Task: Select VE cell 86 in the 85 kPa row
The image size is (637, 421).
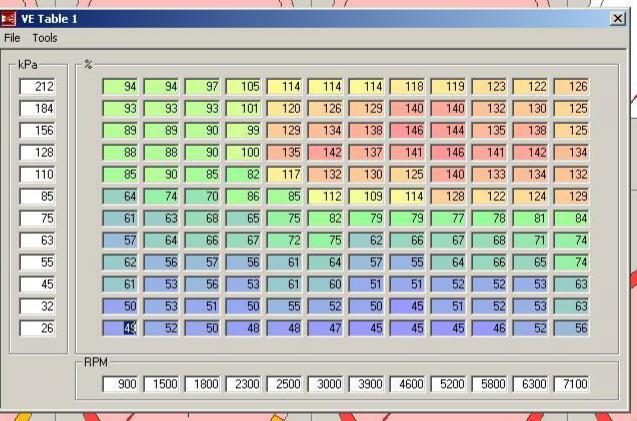Action: pyautogui.click(x=243, y=196)
